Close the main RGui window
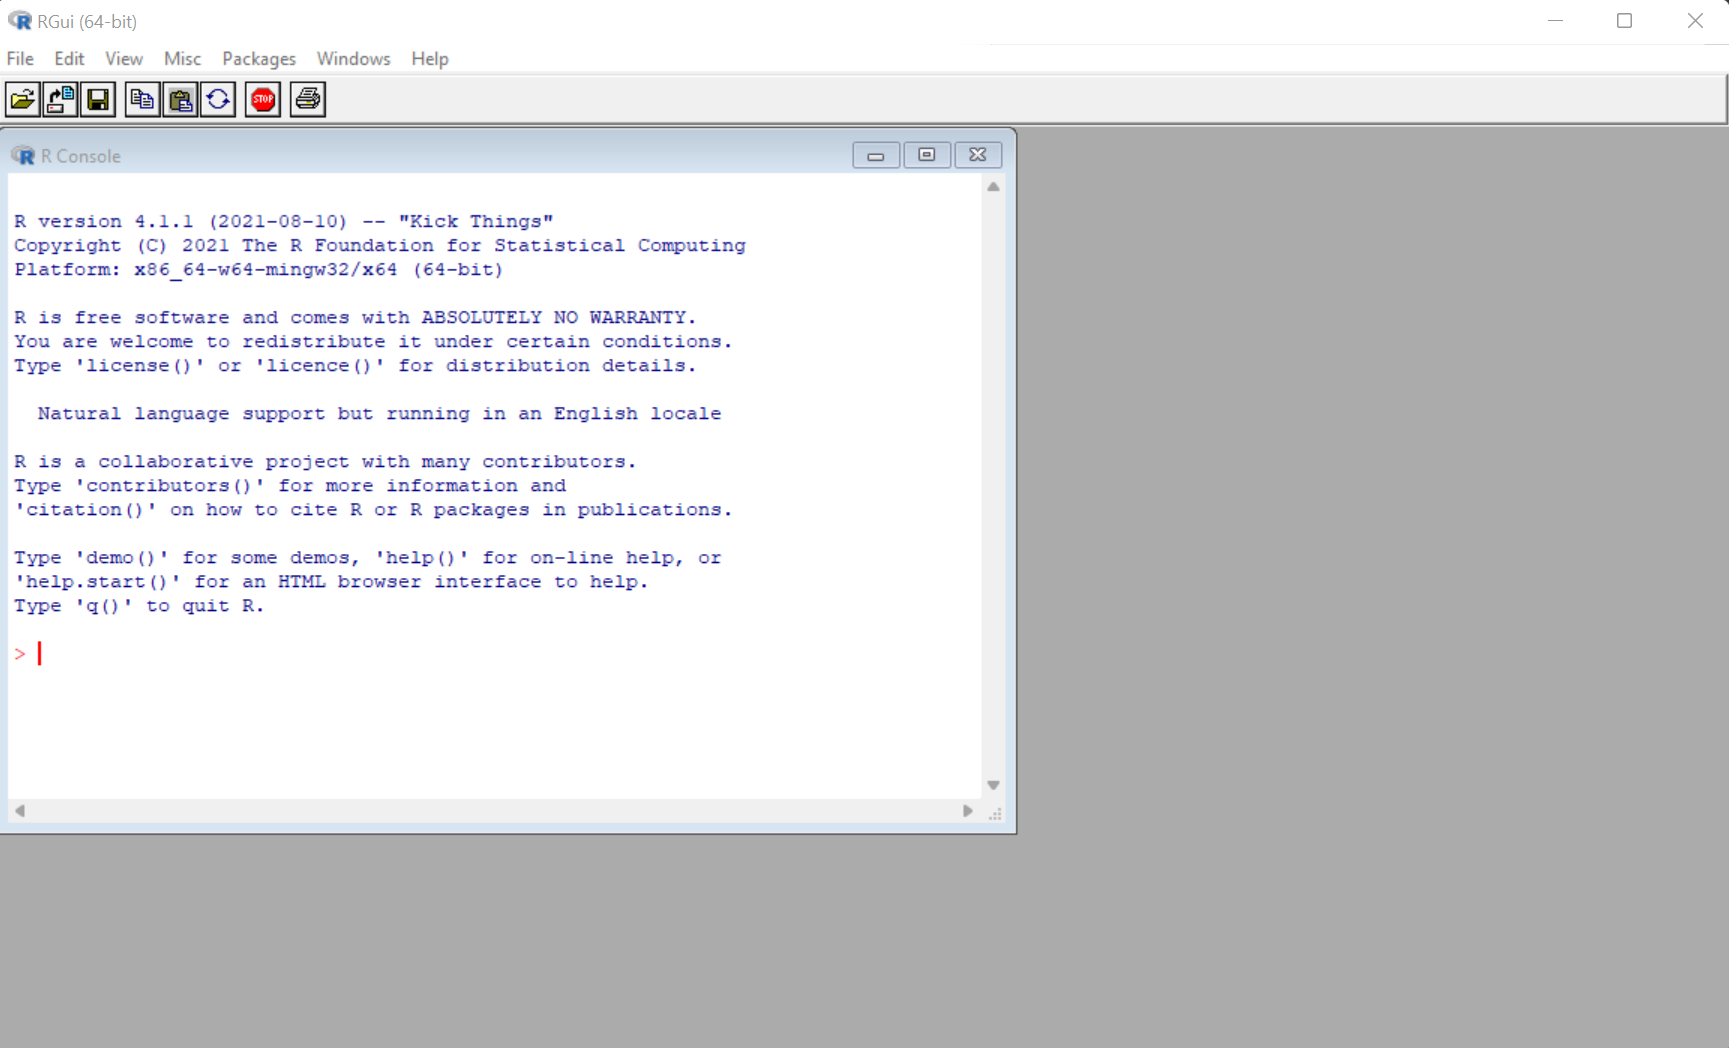The height and width of the screenshot is (1048, 1729). [x=1695, y=21]
